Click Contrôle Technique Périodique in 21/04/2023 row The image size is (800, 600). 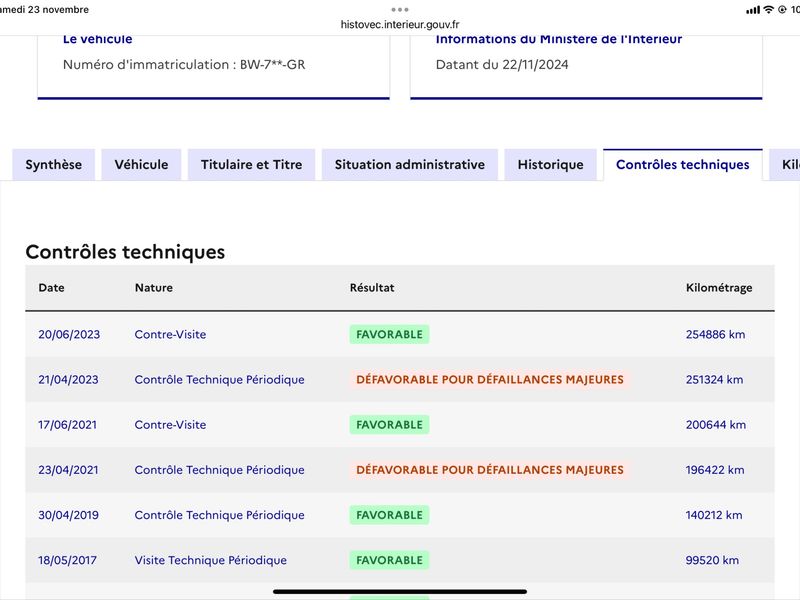pos(219,380)
